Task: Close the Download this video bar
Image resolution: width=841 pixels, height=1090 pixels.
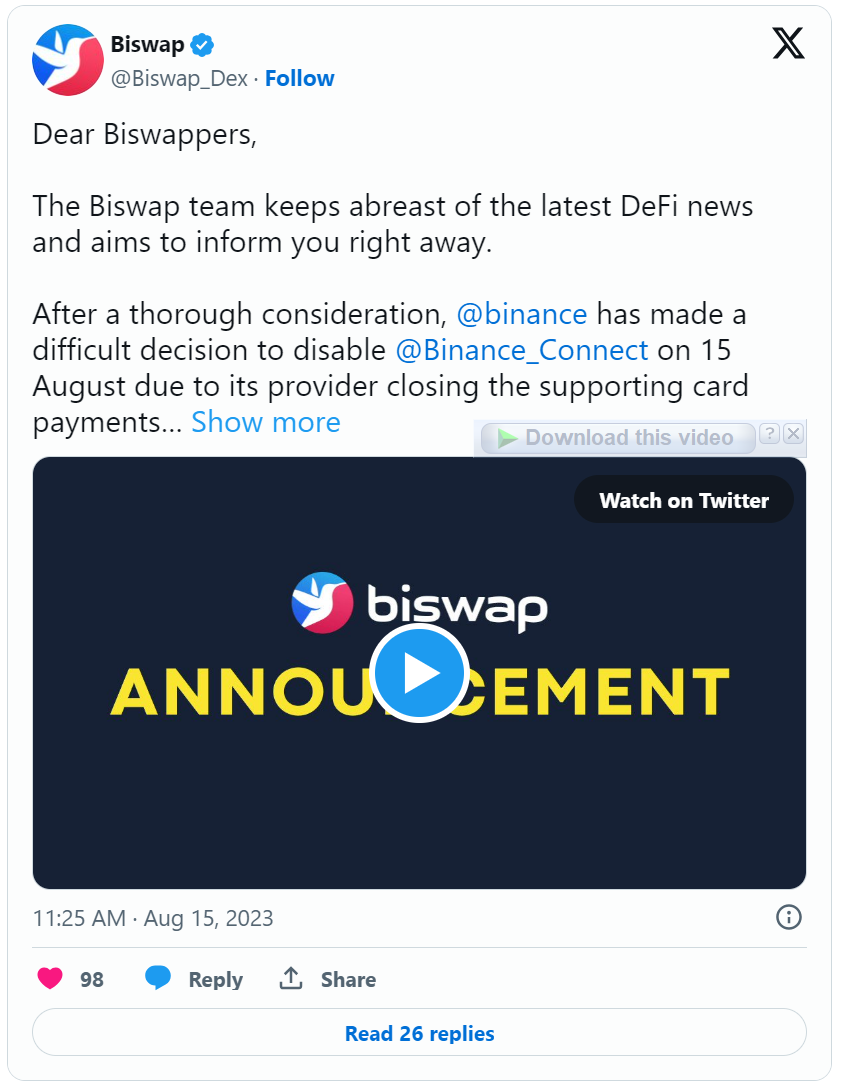Action: click(x=793, y=433)
